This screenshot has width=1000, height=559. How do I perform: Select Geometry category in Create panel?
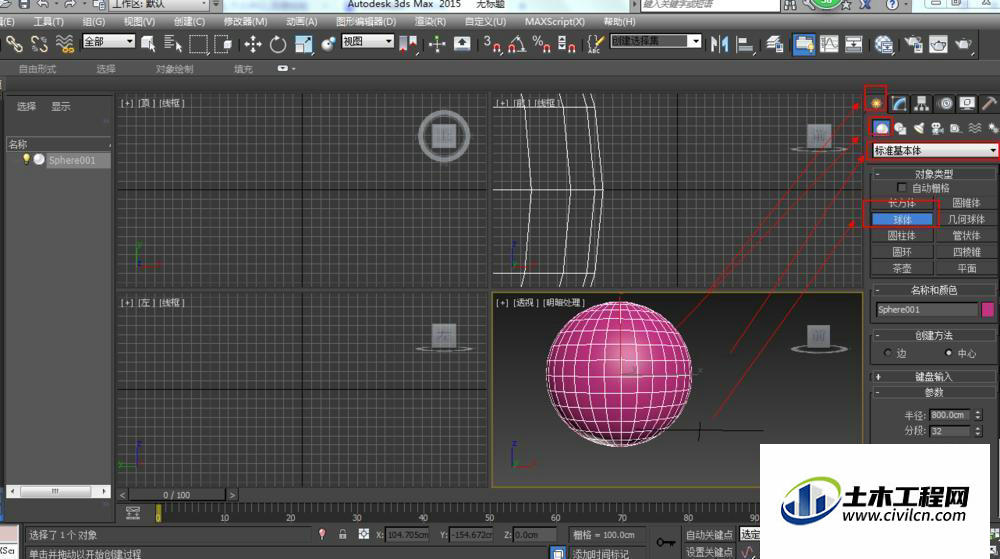pos(881,128)
